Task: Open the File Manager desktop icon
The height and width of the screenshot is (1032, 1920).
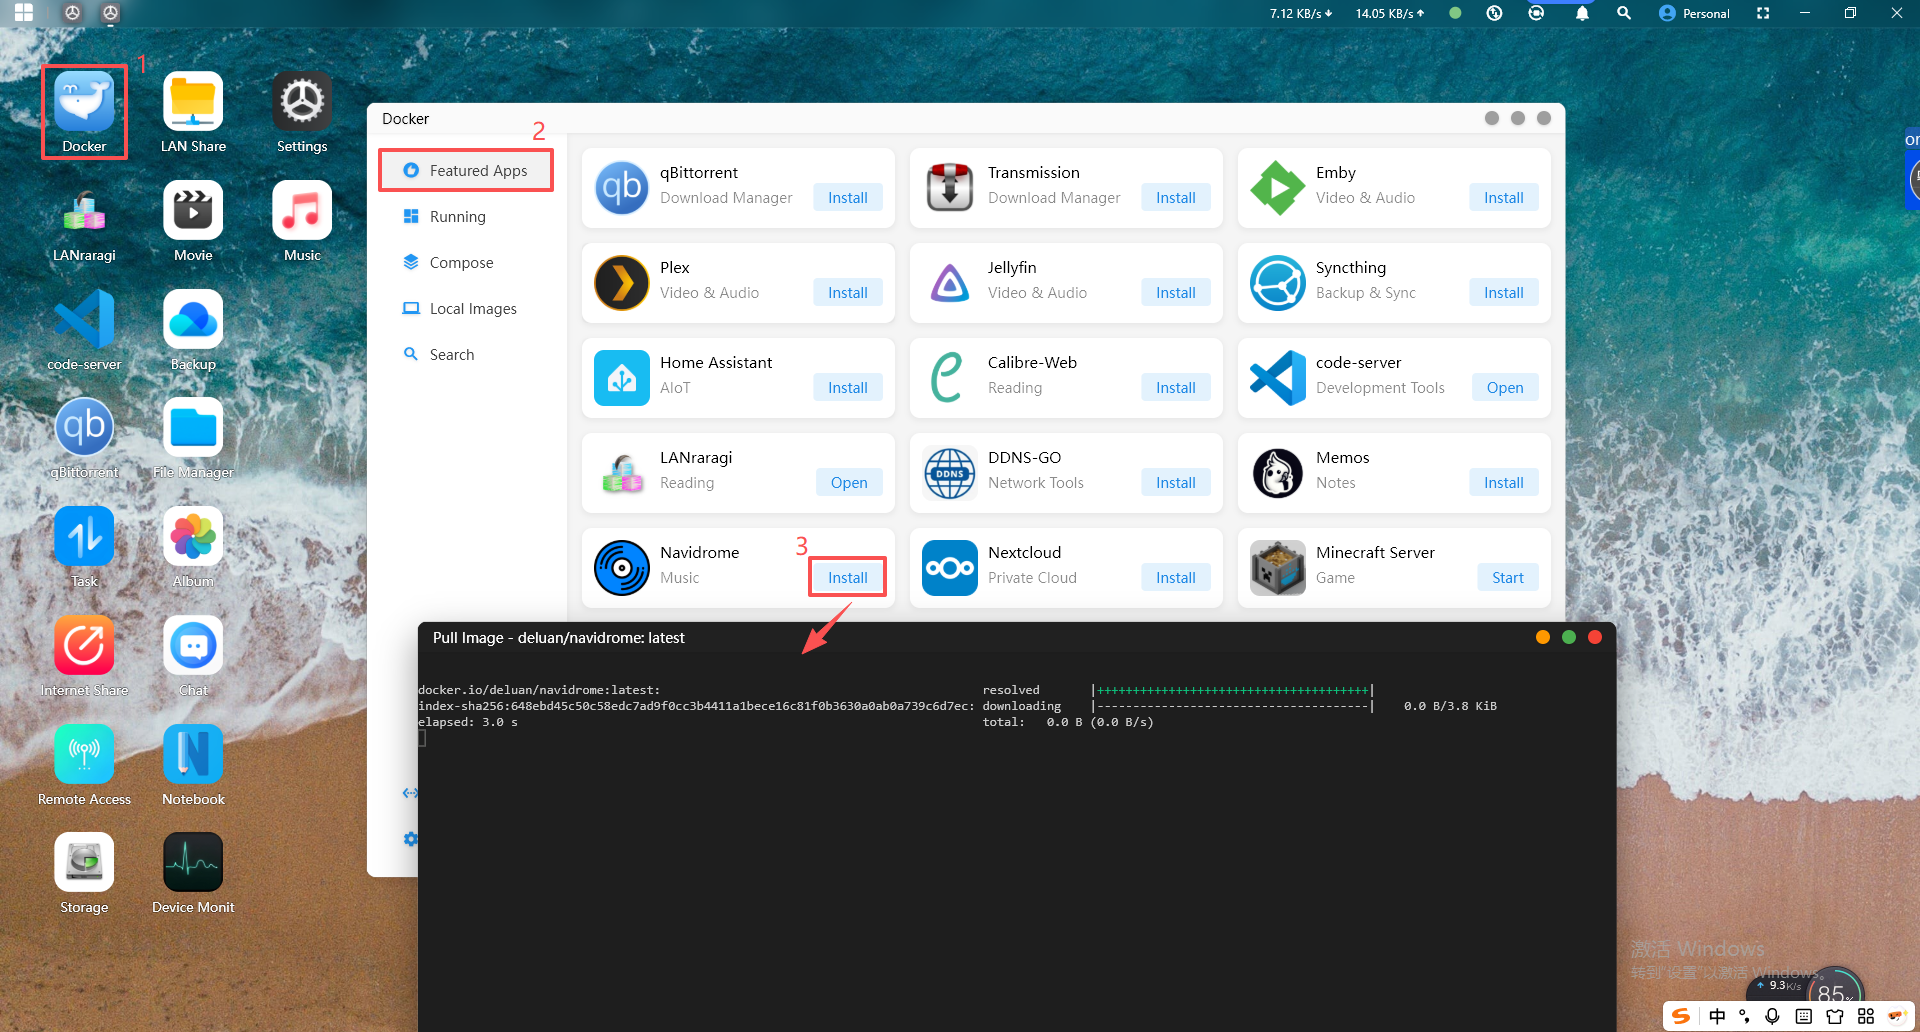Action: 193,428
